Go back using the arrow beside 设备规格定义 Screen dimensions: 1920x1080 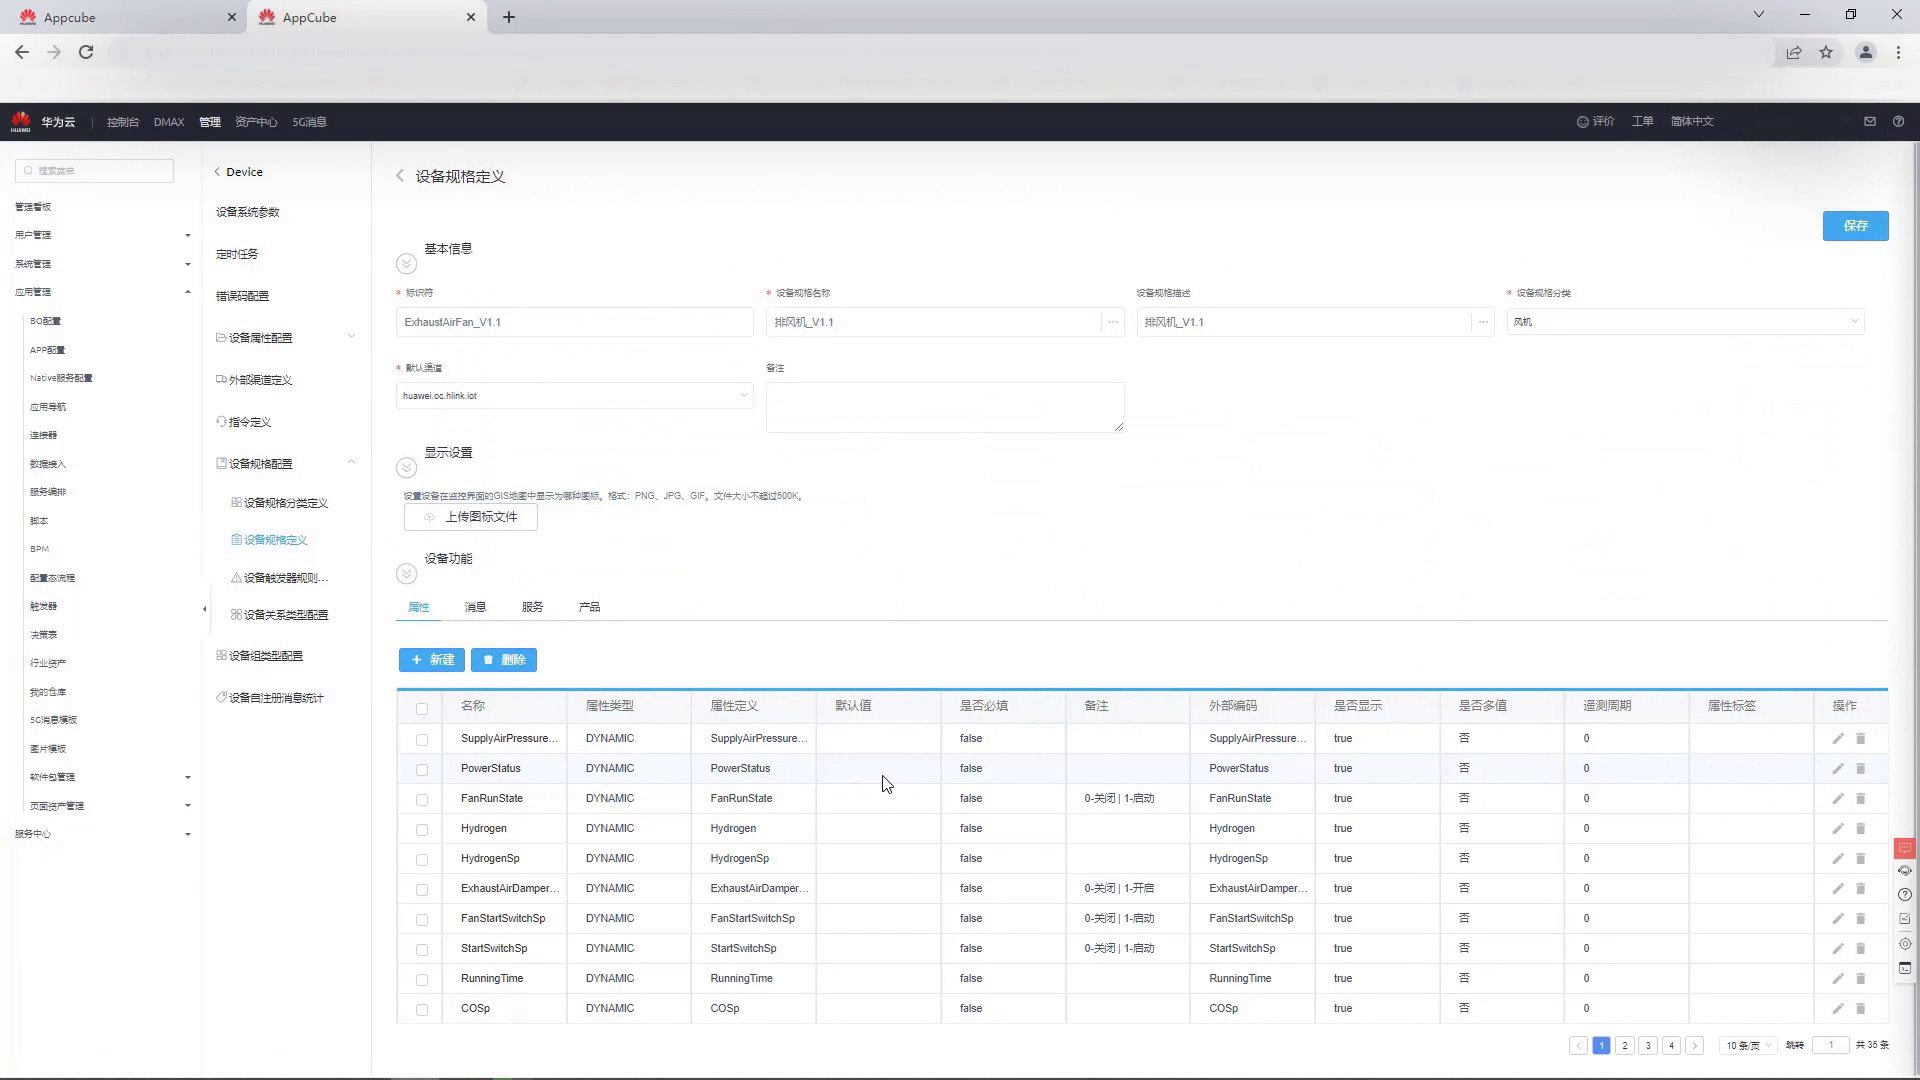(x=400, y=176)
